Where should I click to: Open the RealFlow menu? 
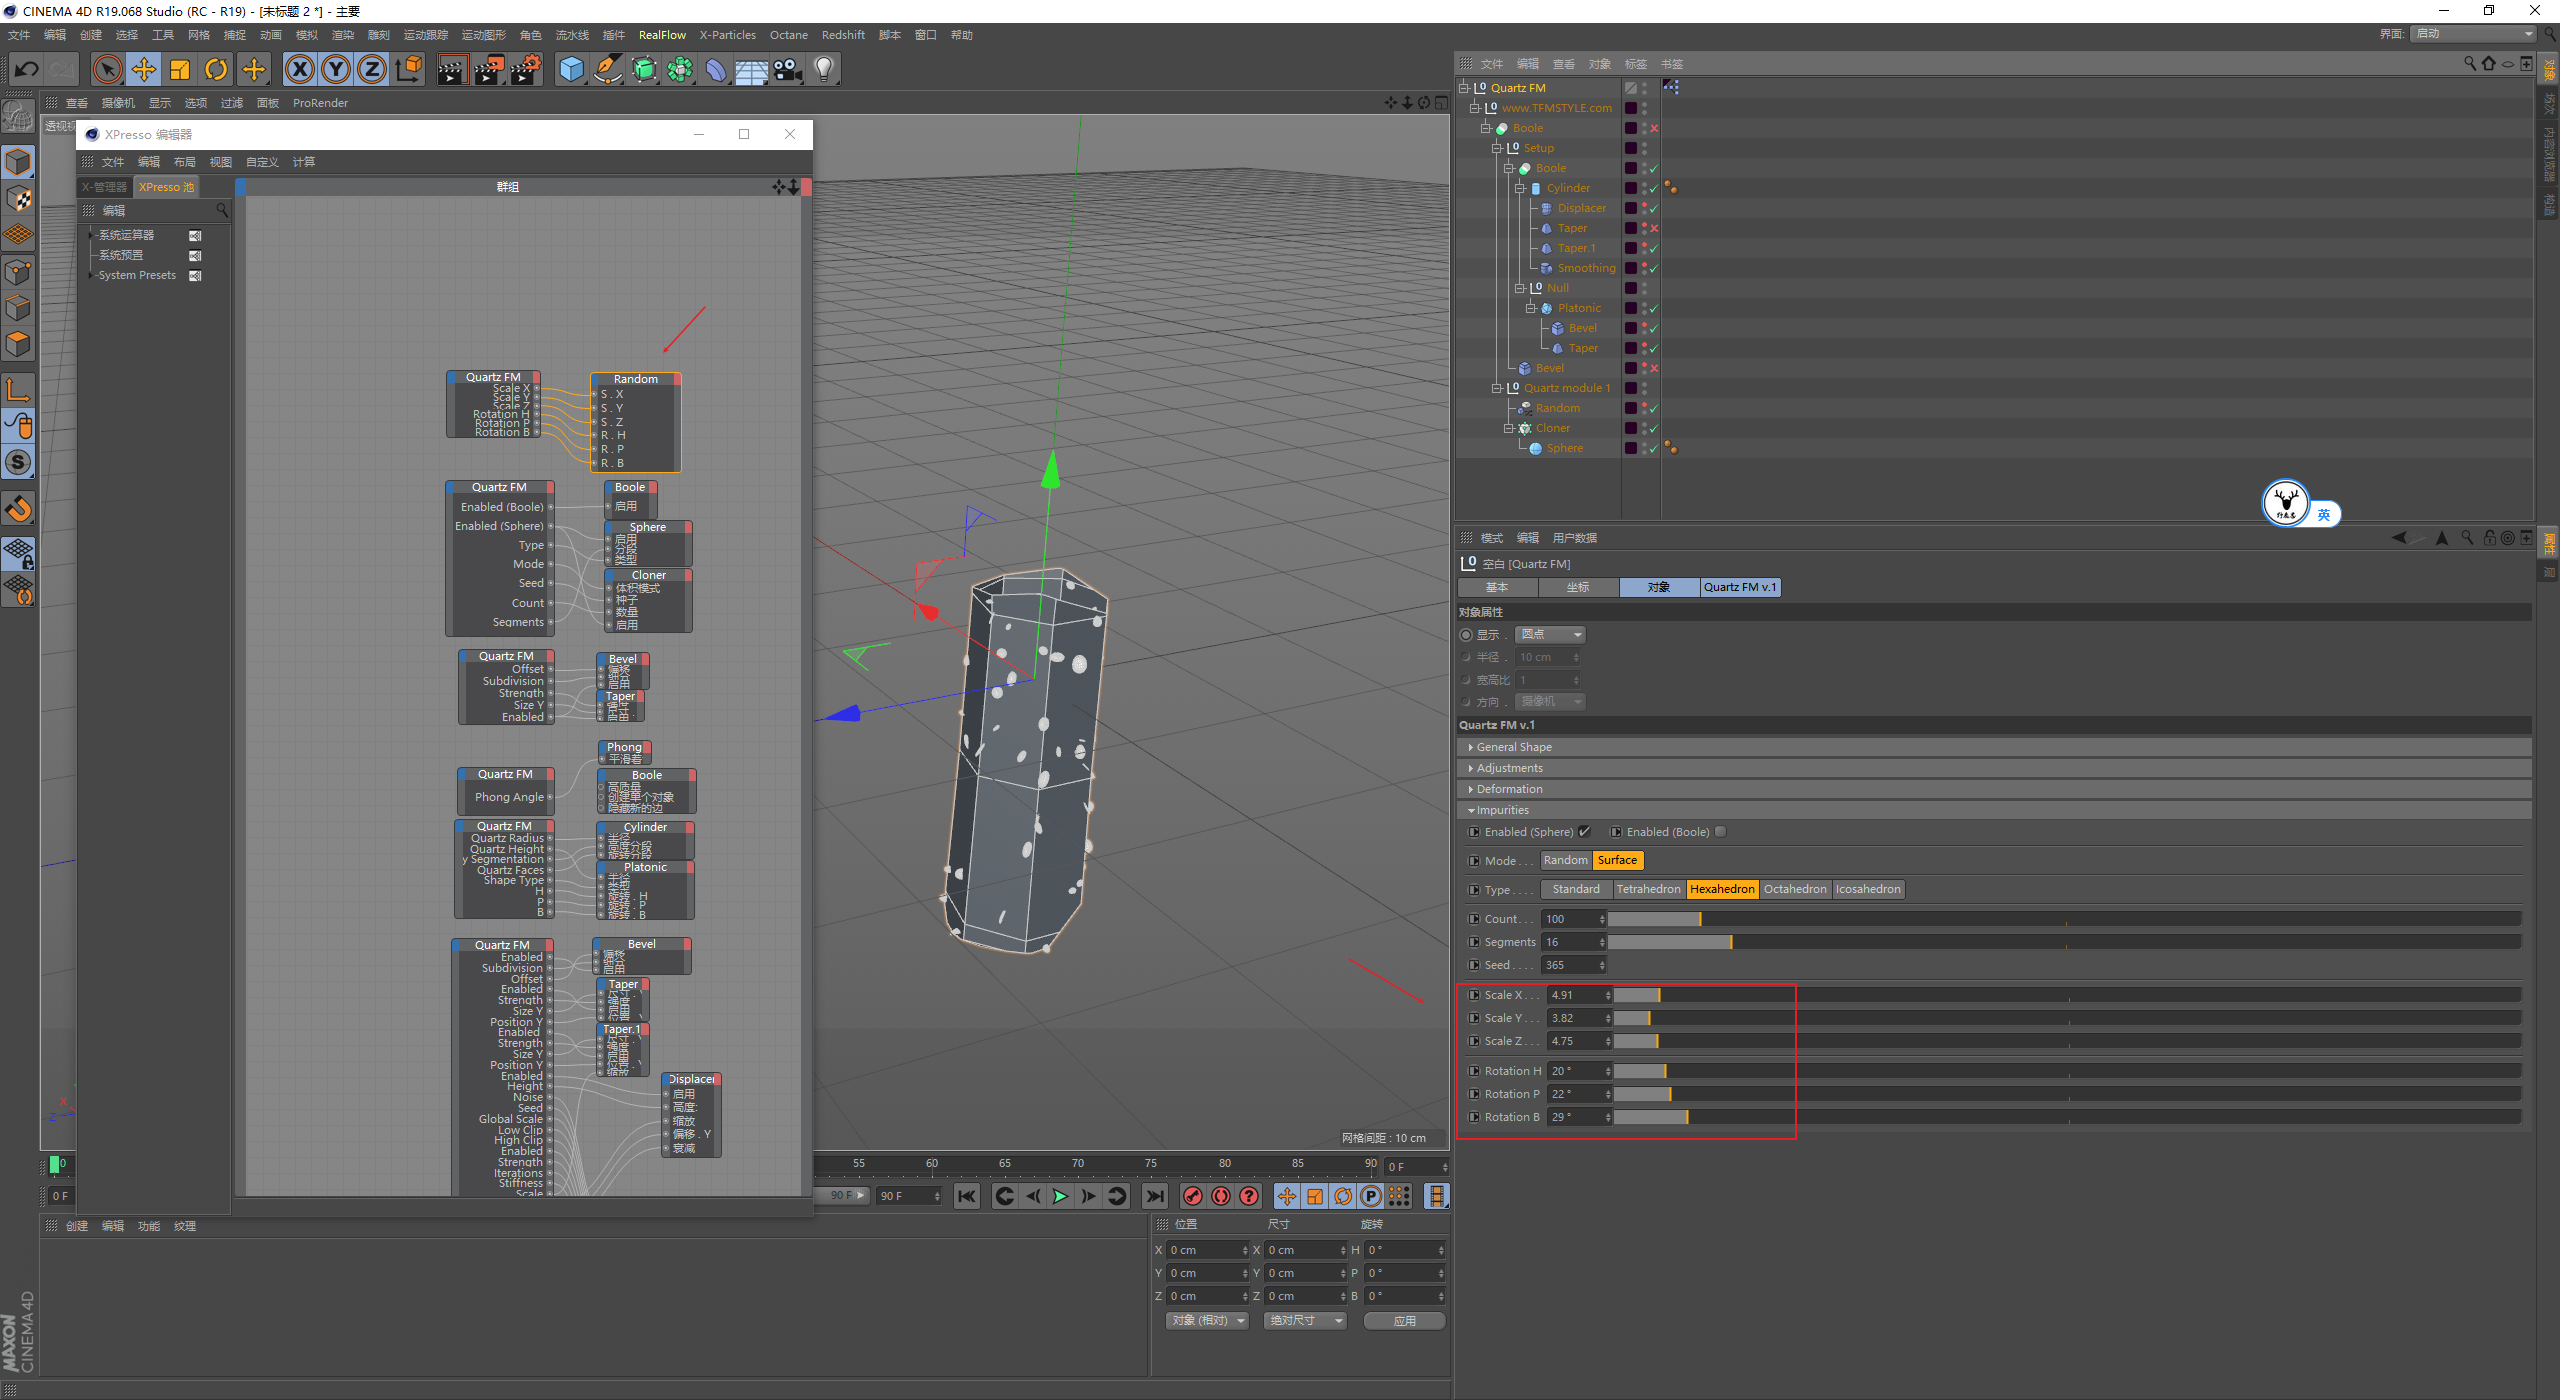pyautogui.click(x=662, y=35)
